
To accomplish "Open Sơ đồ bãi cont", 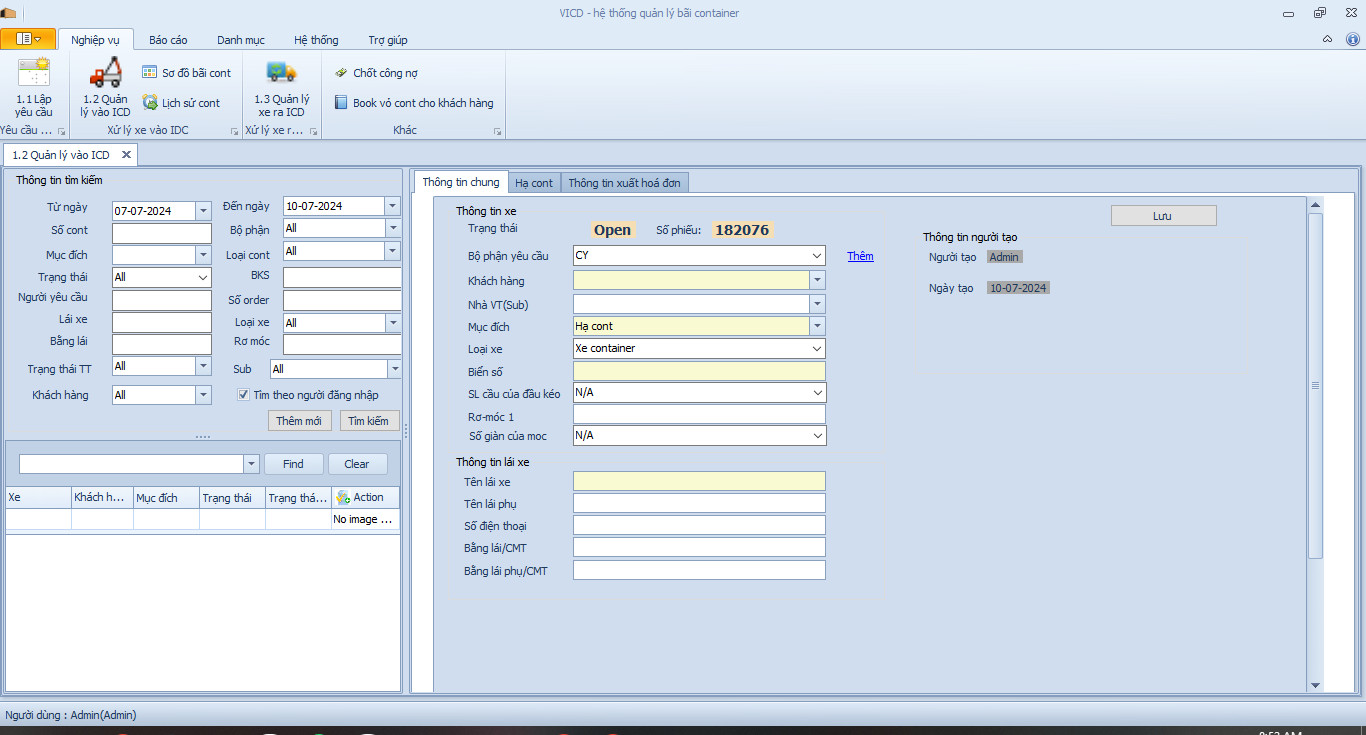I will [x=186, y=73].
